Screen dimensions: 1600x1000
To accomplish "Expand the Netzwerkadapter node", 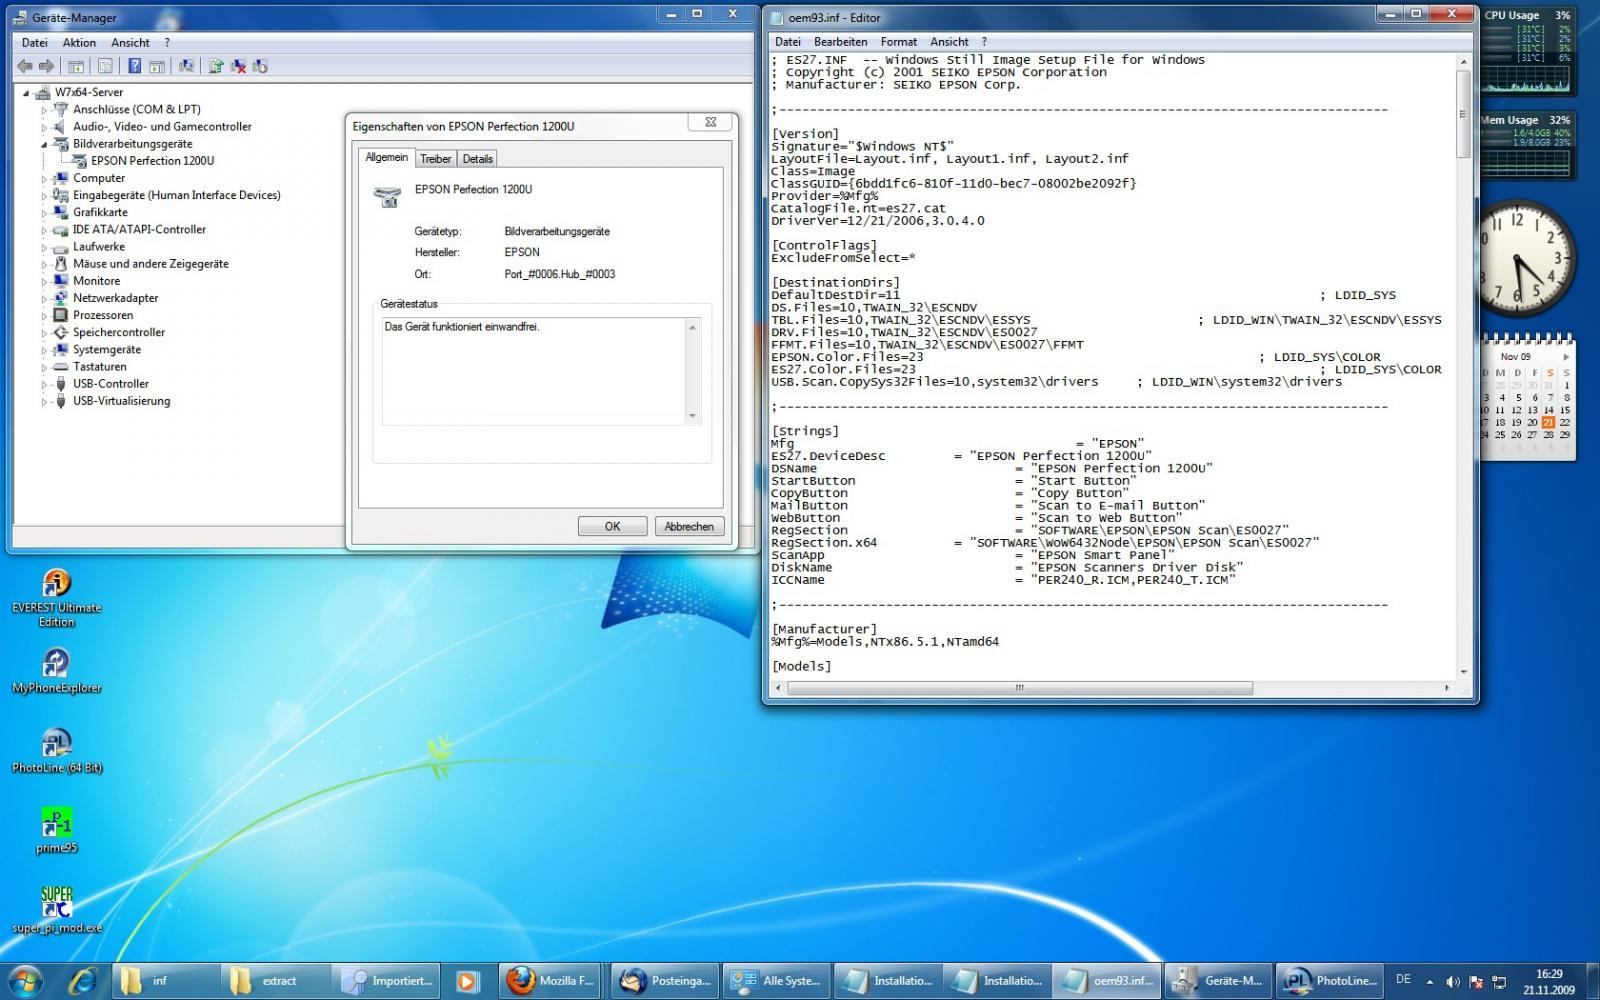I will (44, 298).
